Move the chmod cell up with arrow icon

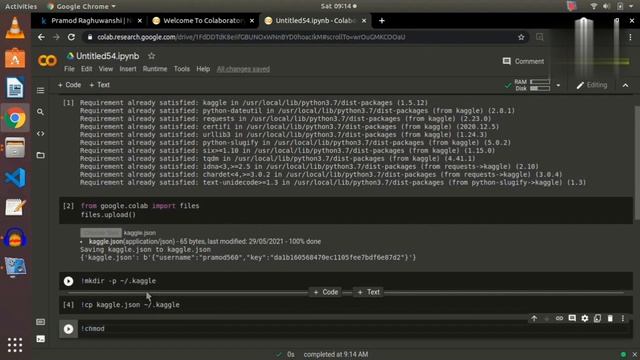(534, 318)
